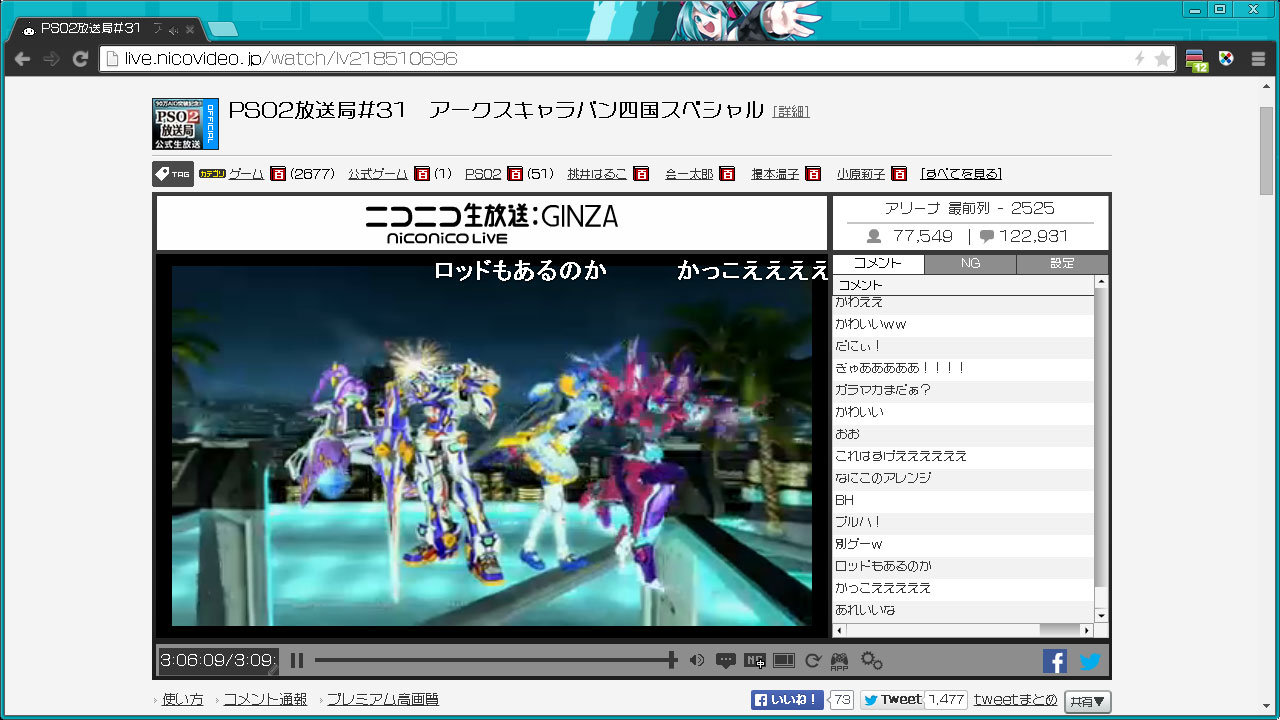Screen dimensions: 1280x720
Task: Open NG settings icon in player bar
Action: pyautogui.click(x=755, y=660)
